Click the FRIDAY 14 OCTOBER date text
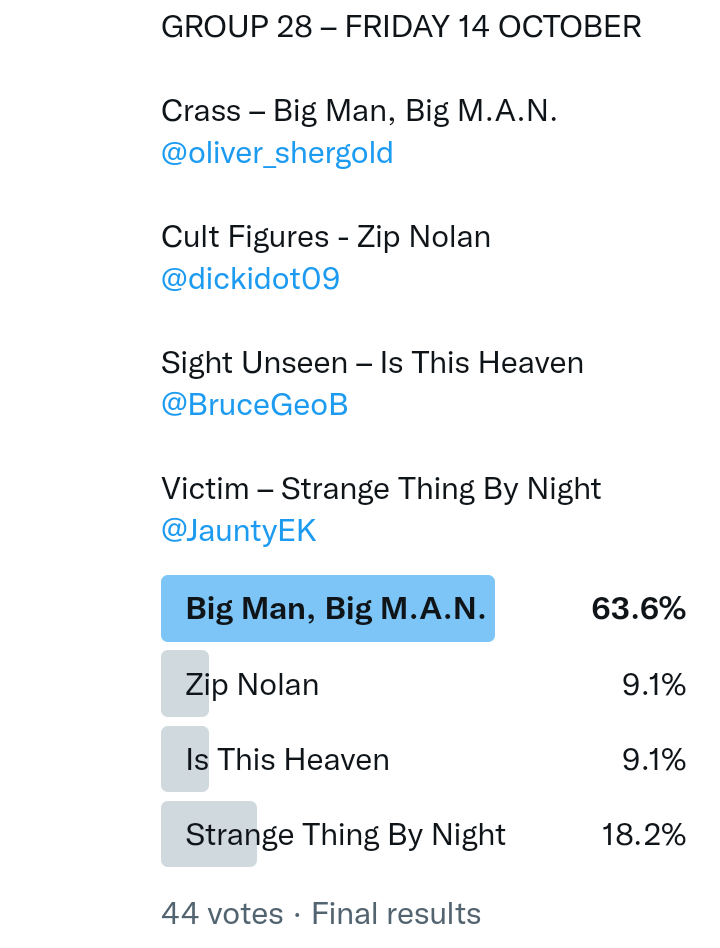Image resolution: width=720 pixels, height=948 pixels. [493, 27]
